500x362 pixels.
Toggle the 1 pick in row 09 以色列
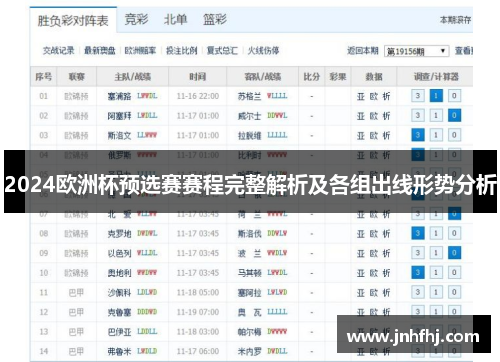436,253
